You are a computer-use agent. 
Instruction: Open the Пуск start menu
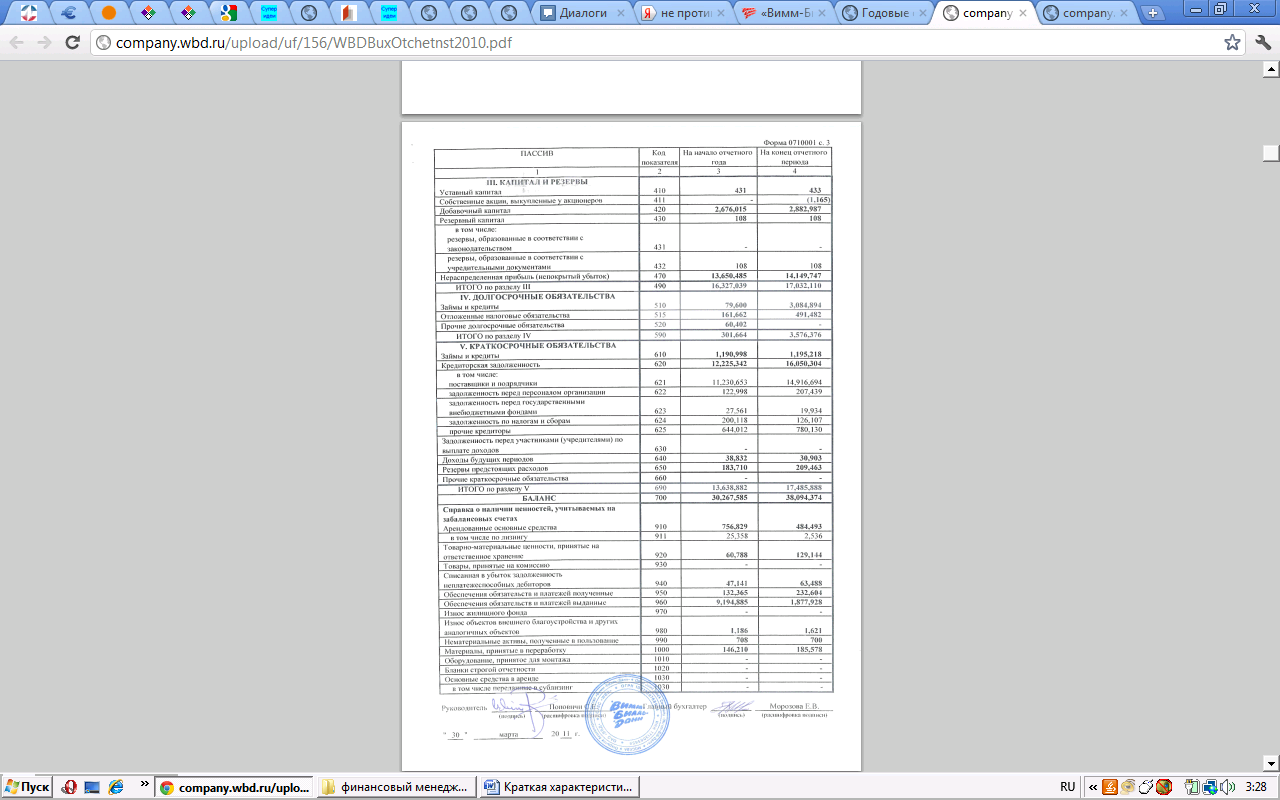[27, 787]
